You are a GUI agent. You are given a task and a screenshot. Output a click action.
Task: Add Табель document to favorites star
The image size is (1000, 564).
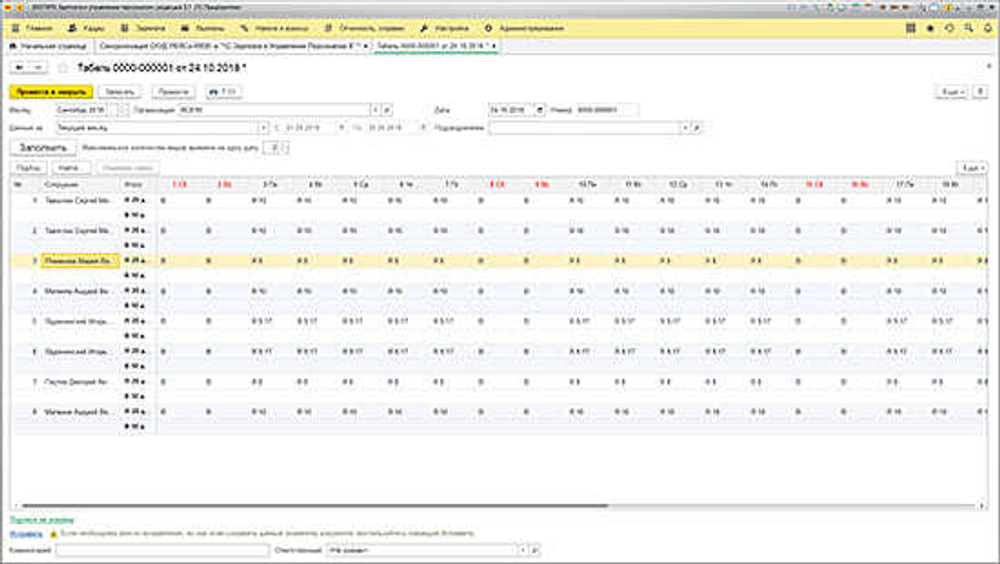point(62,68)
